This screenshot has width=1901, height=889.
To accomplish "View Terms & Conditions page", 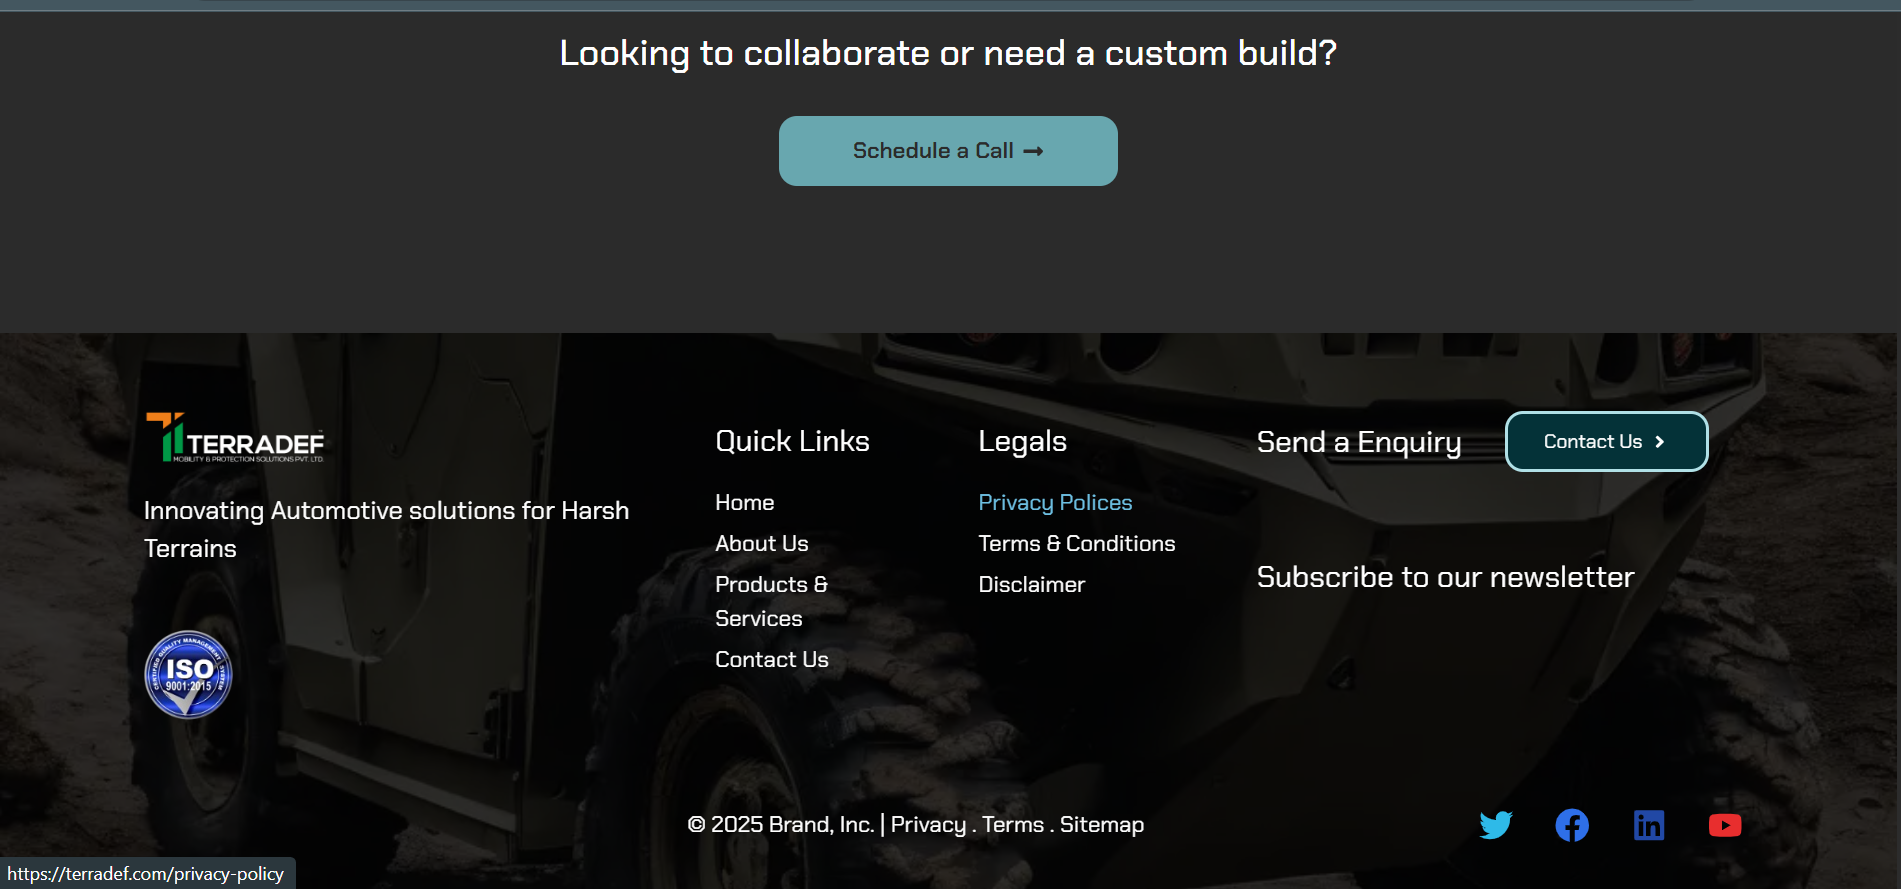I will [1077, 543].
